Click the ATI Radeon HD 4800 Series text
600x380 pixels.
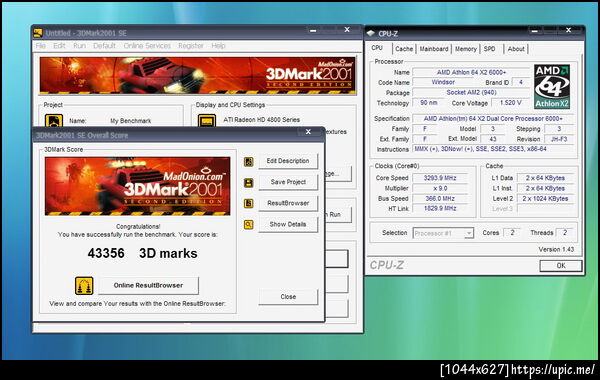tap(261, 120)
